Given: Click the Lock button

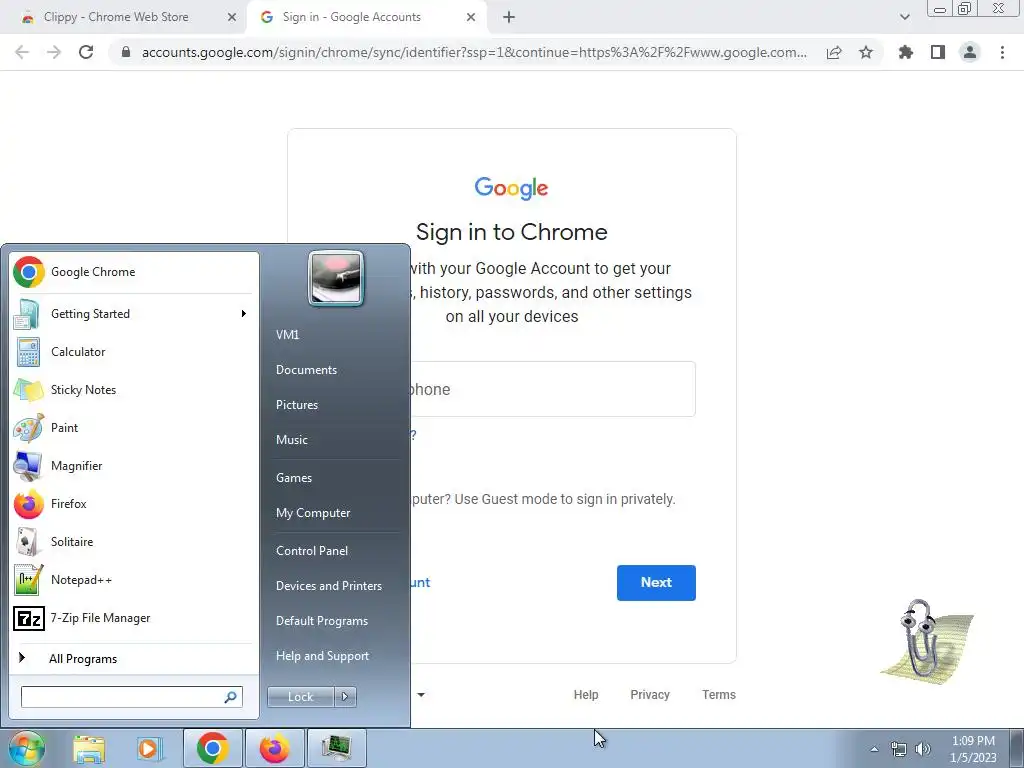Looking at the screenshot, I should pyautogui.click(x=300, y=697).
